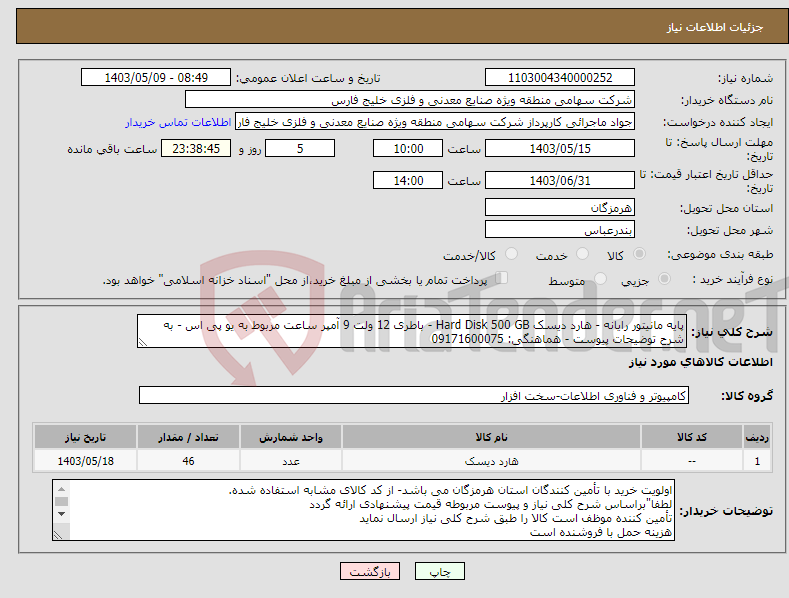Click the ردیف column header
This screenshot has height=598, width=789.
[757, 437]
